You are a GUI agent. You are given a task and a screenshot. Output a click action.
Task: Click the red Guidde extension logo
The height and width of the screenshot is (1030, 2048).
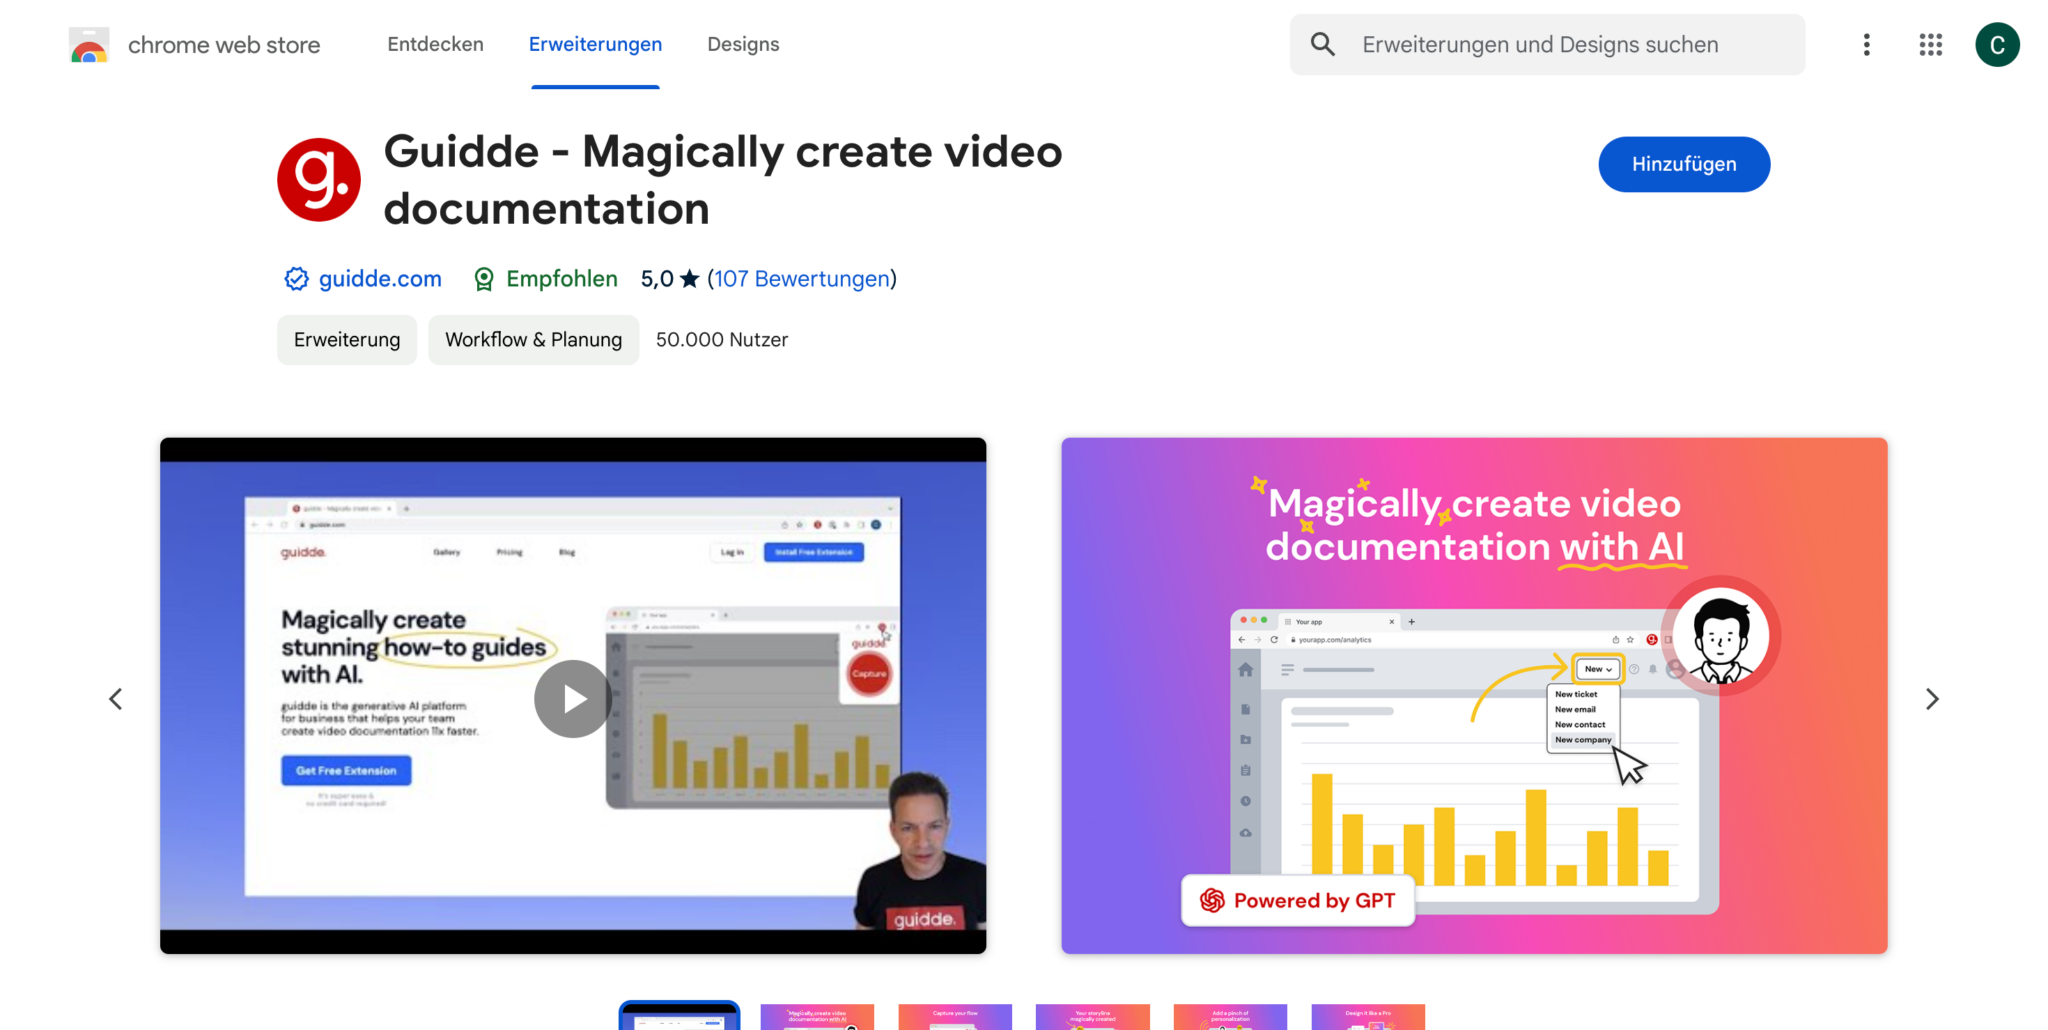[x=319, y=180]
